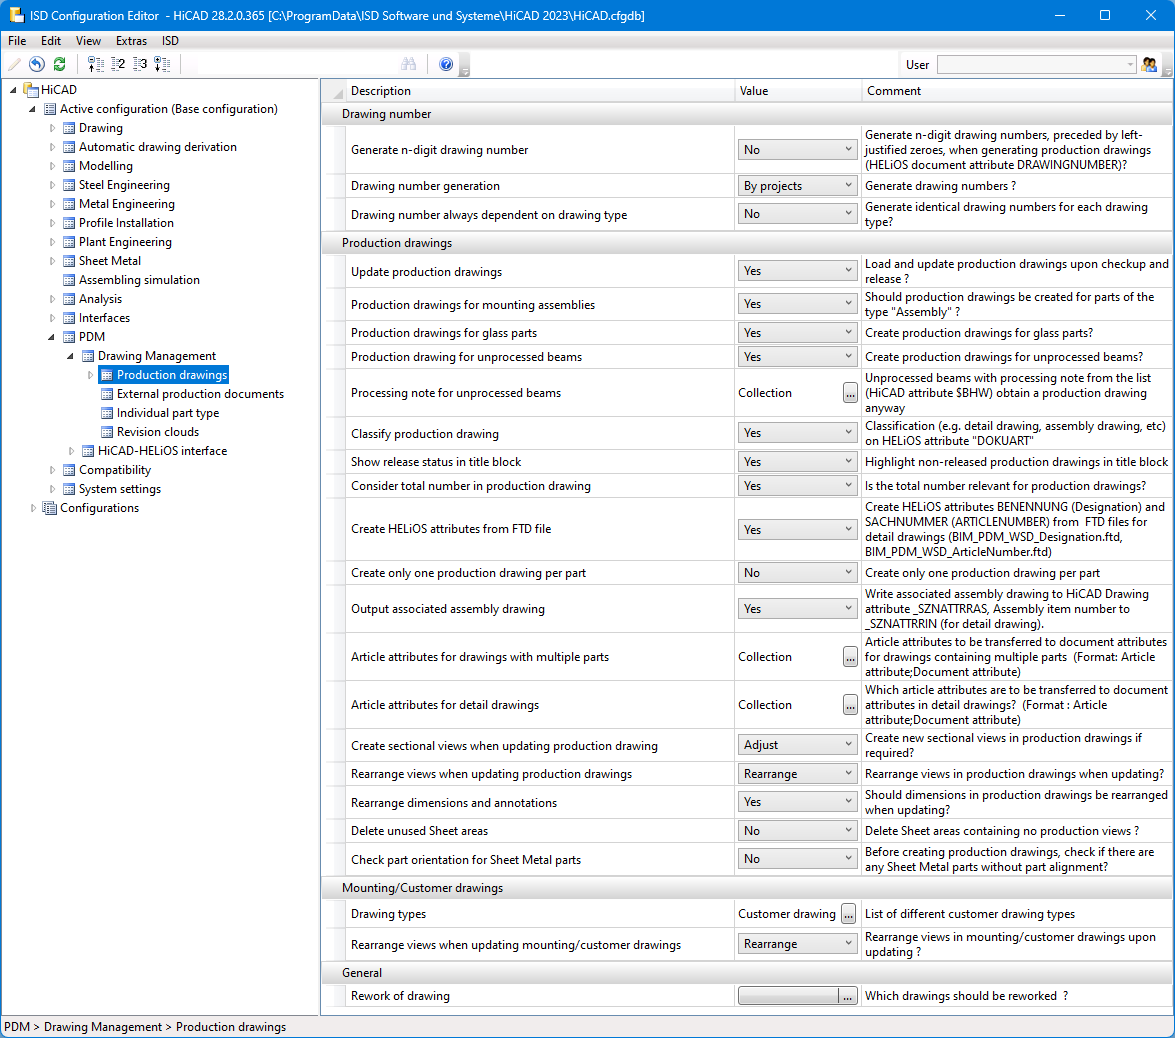Click the External production documents table icon
The width and height of the screenshot is (1175, 1038).
pos(107,394)
